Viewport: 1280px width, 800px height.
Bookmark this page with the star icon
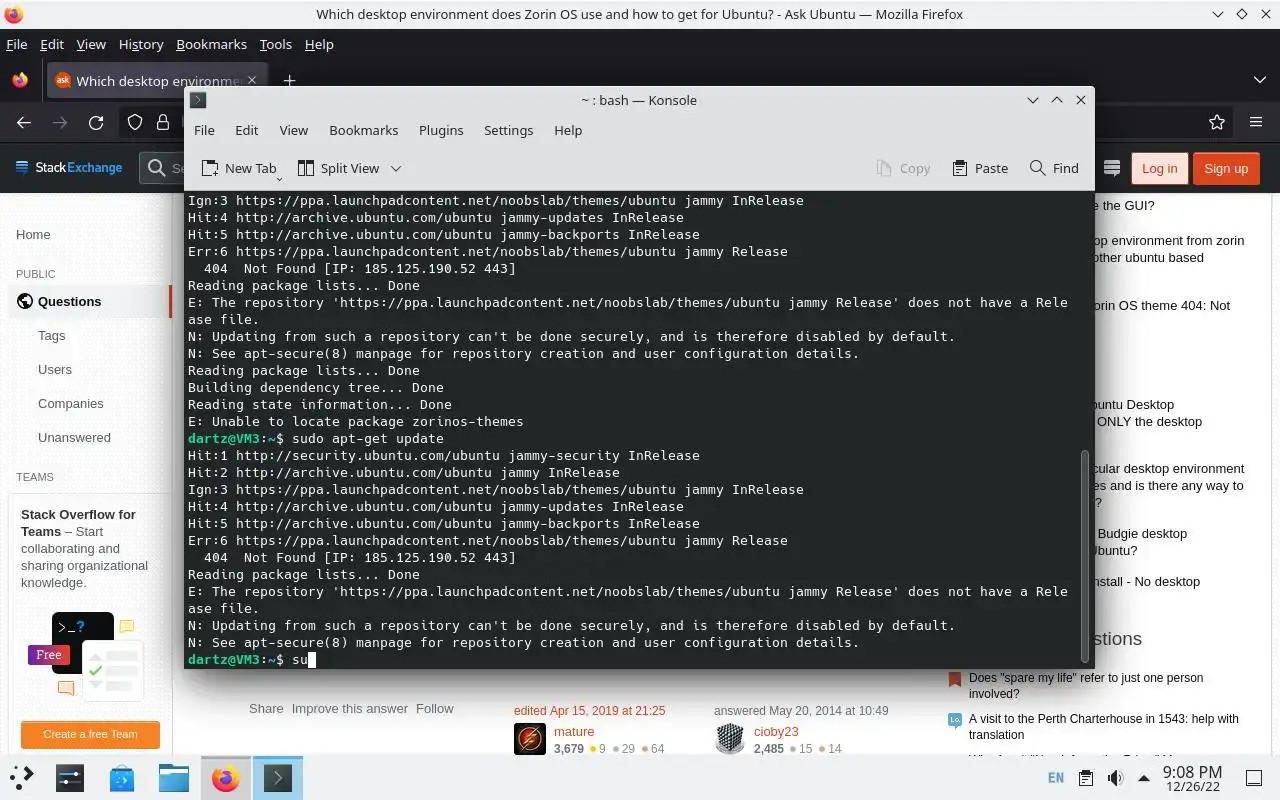point(1217,122)
